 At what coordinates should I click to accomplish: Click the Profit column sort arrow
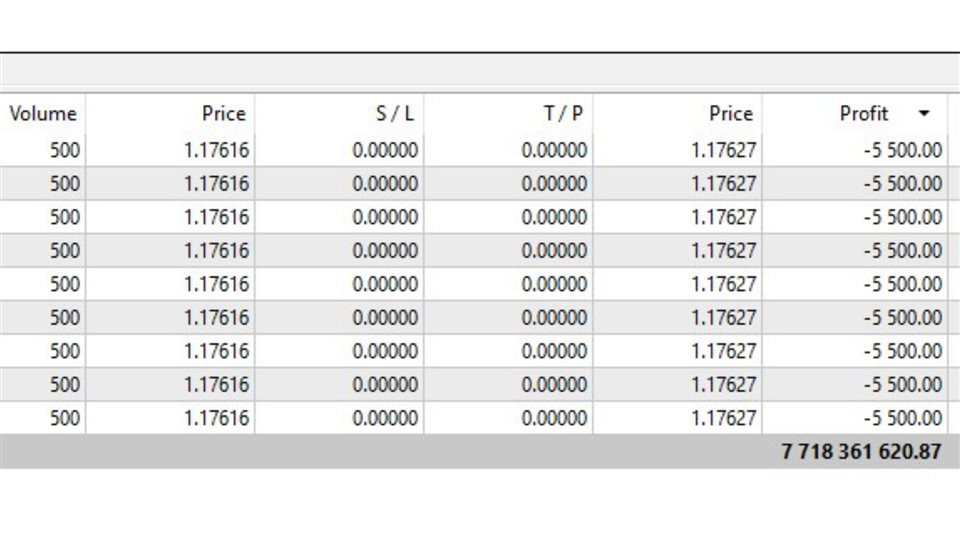pos(924,113)
